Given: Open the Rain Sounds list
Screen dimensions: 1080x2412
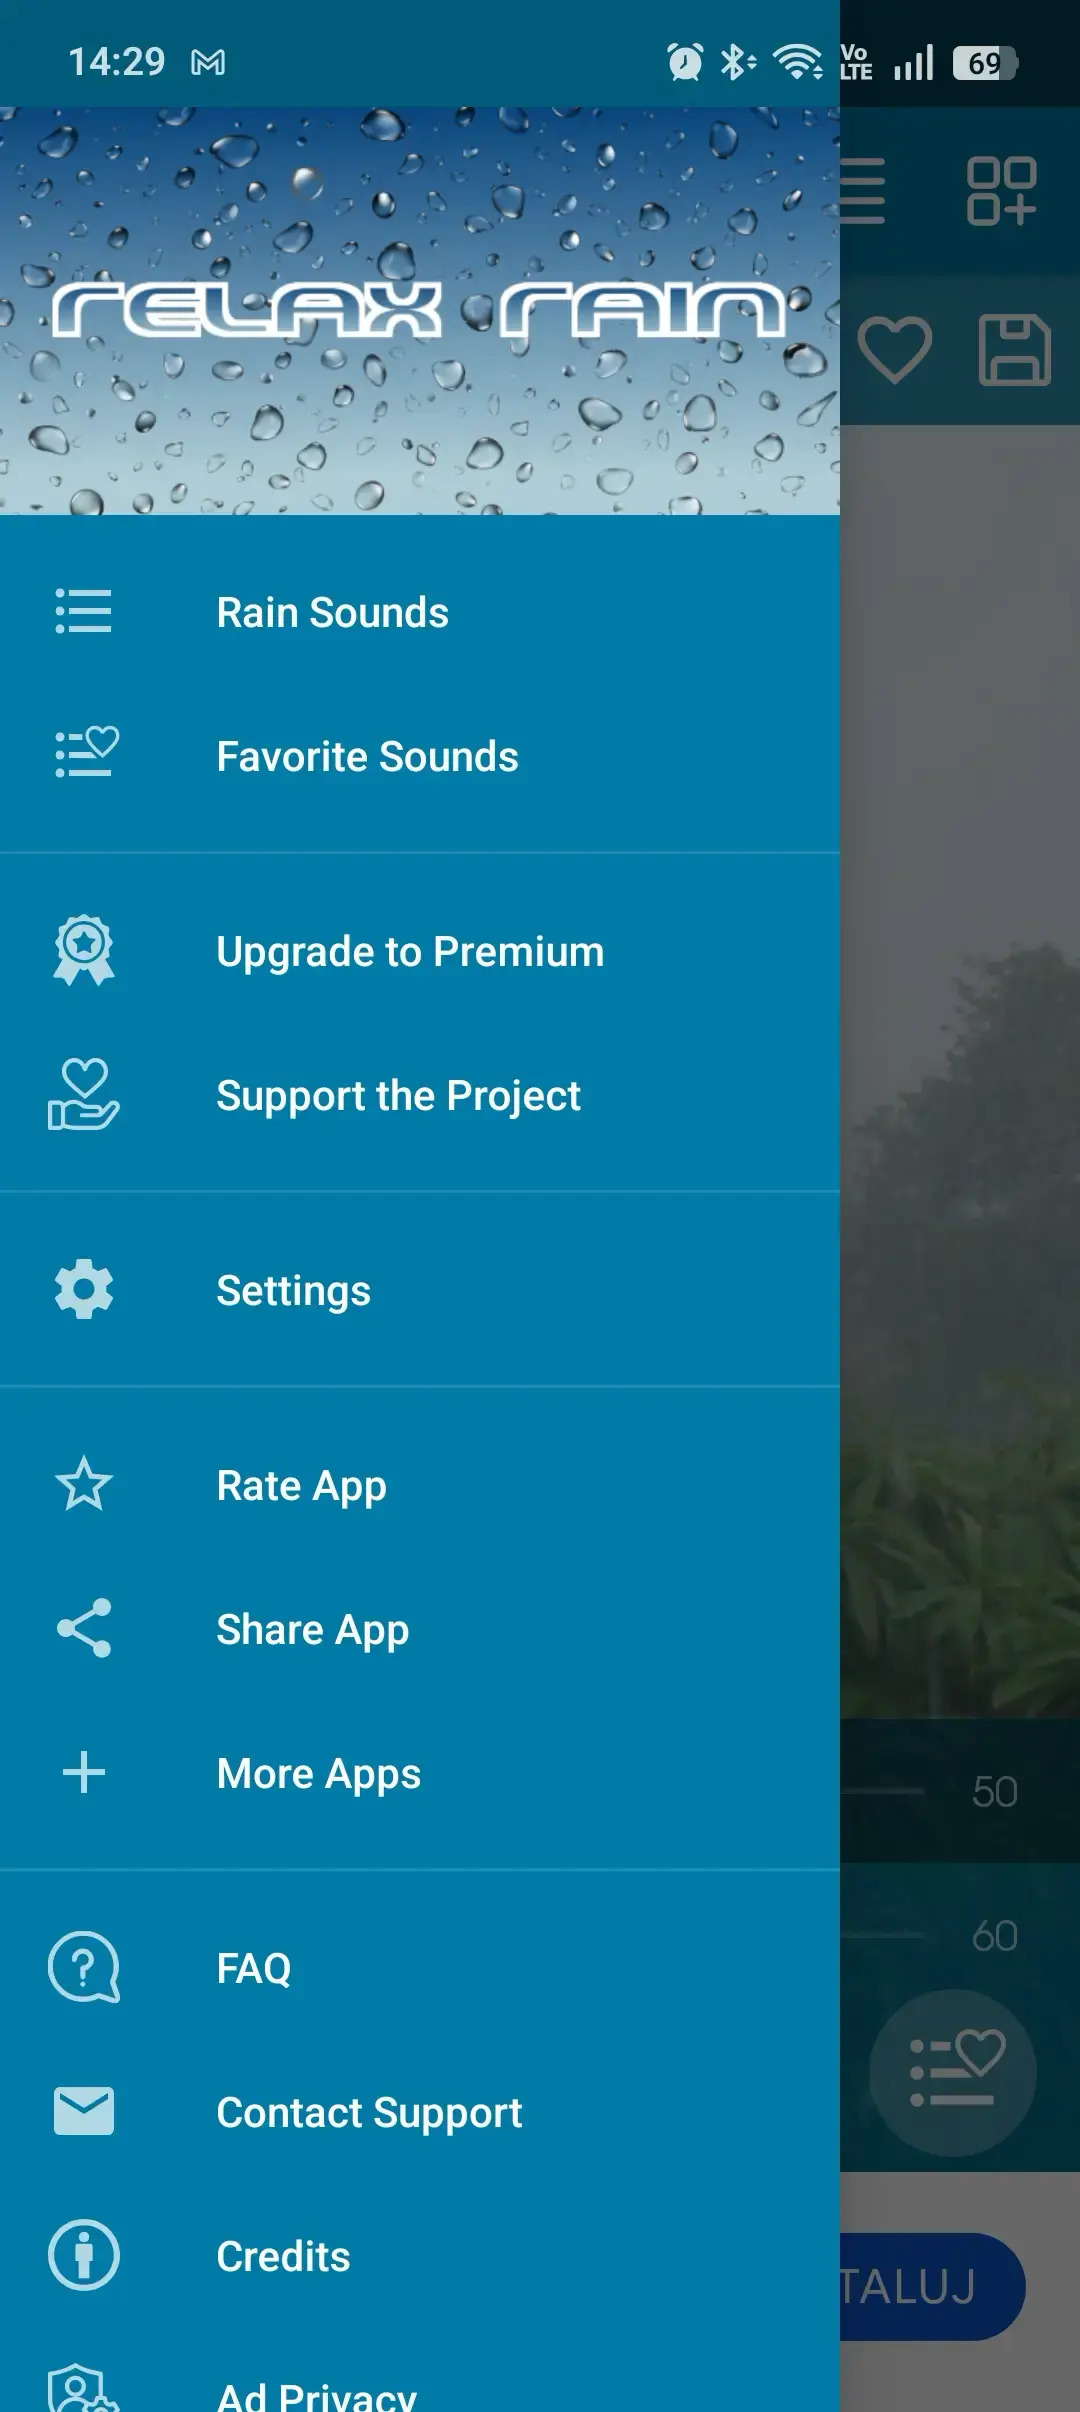Looking at the screenshot, I should 420,612.
